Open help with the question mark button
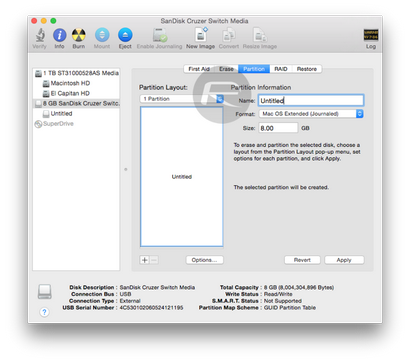 [44, 312]
